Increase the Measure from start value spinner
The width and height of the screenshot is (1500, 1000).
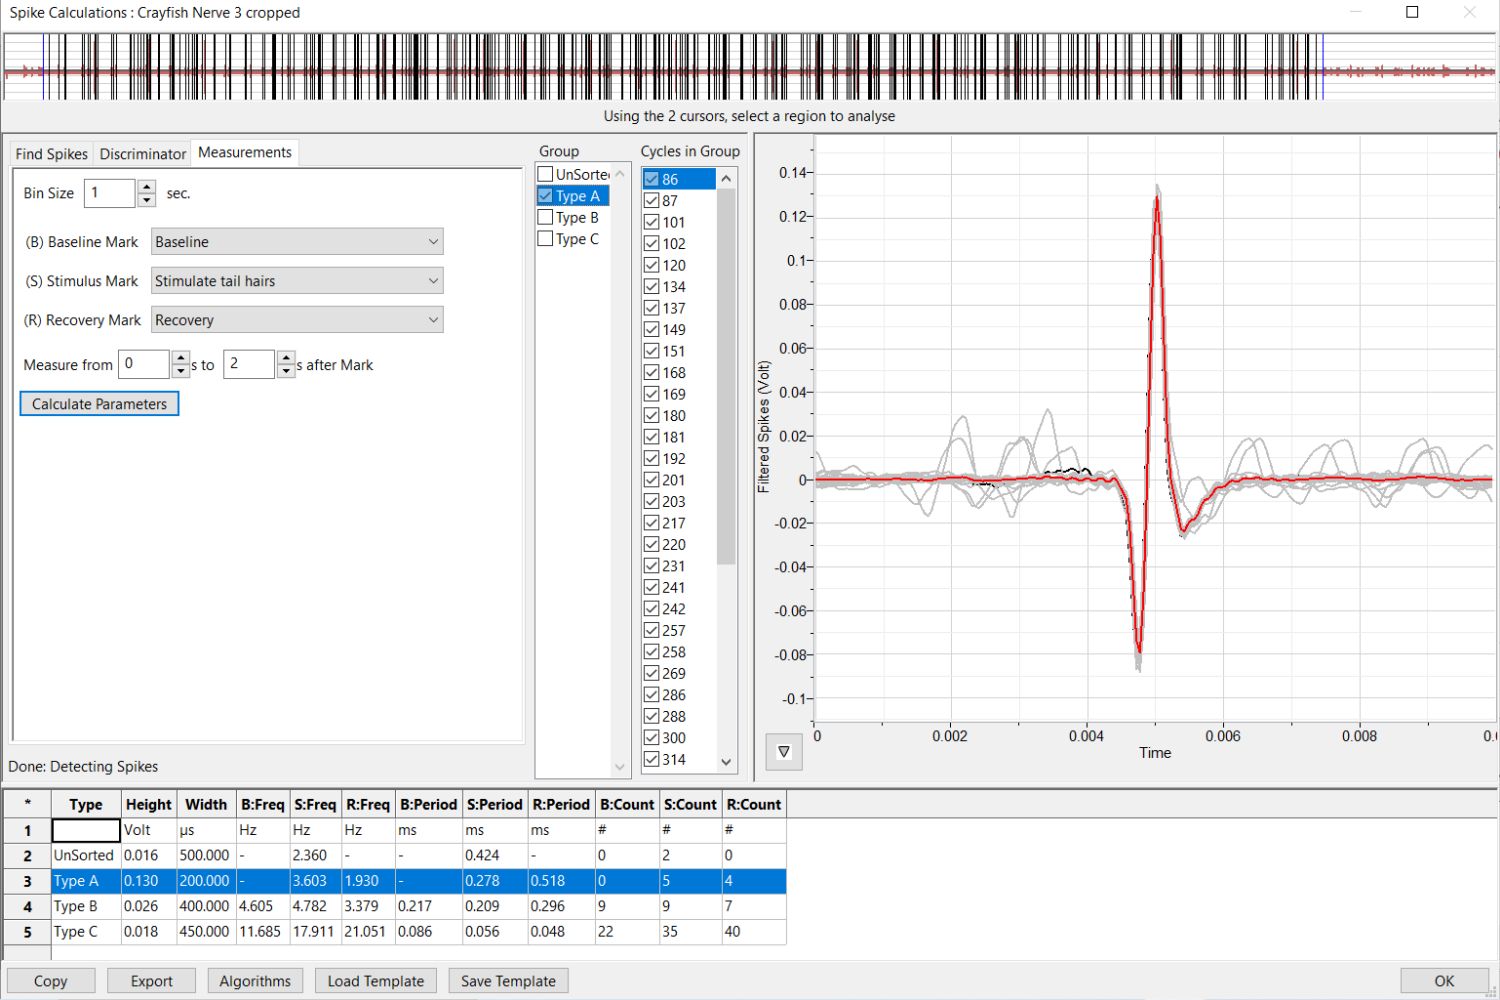(x=181, y=358)
